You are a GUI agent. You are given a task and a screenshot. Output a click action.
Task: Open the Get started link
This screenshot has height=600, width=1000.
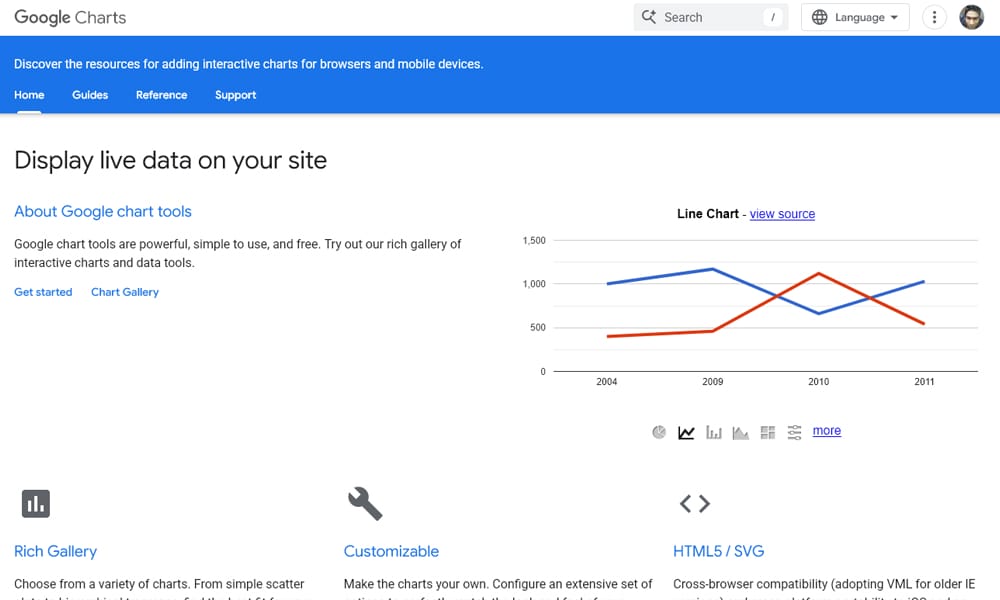coord(43,291)
